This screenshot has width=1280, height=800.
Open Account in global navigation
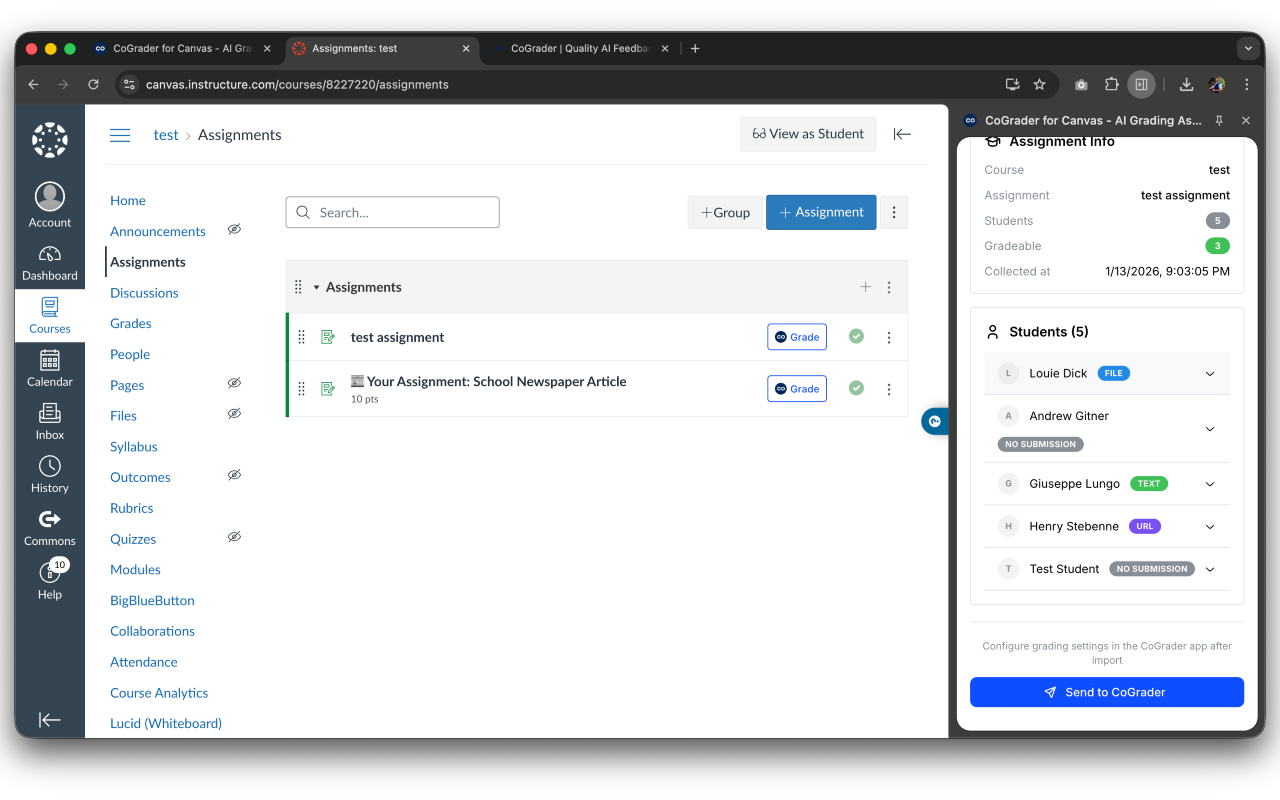tap(50, 205)
